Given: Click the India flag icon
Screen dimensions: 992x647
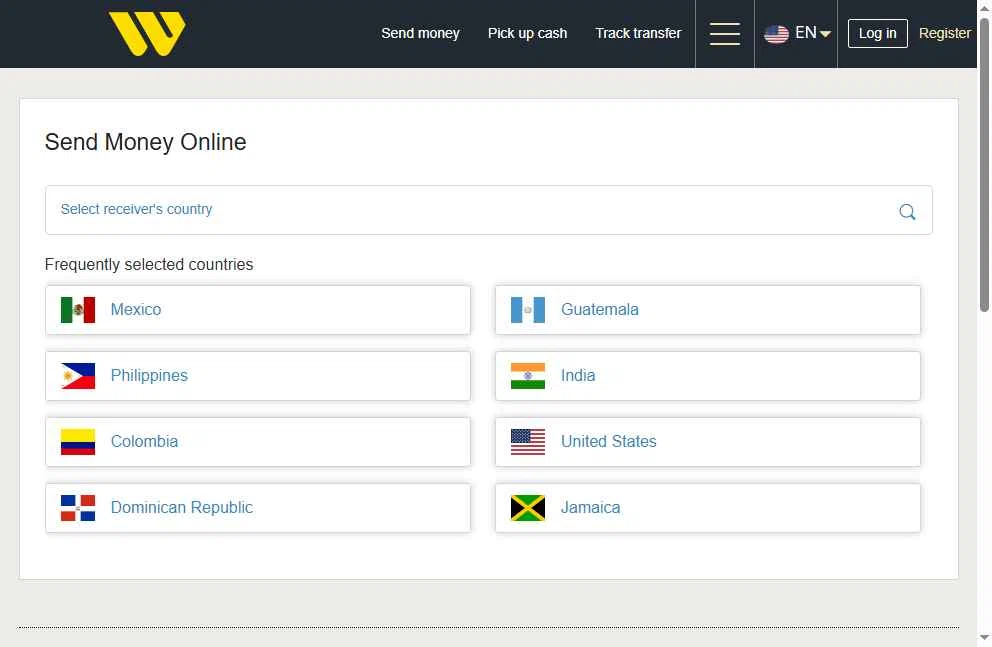Looking at the screenshot, I should tap(528, 376).
